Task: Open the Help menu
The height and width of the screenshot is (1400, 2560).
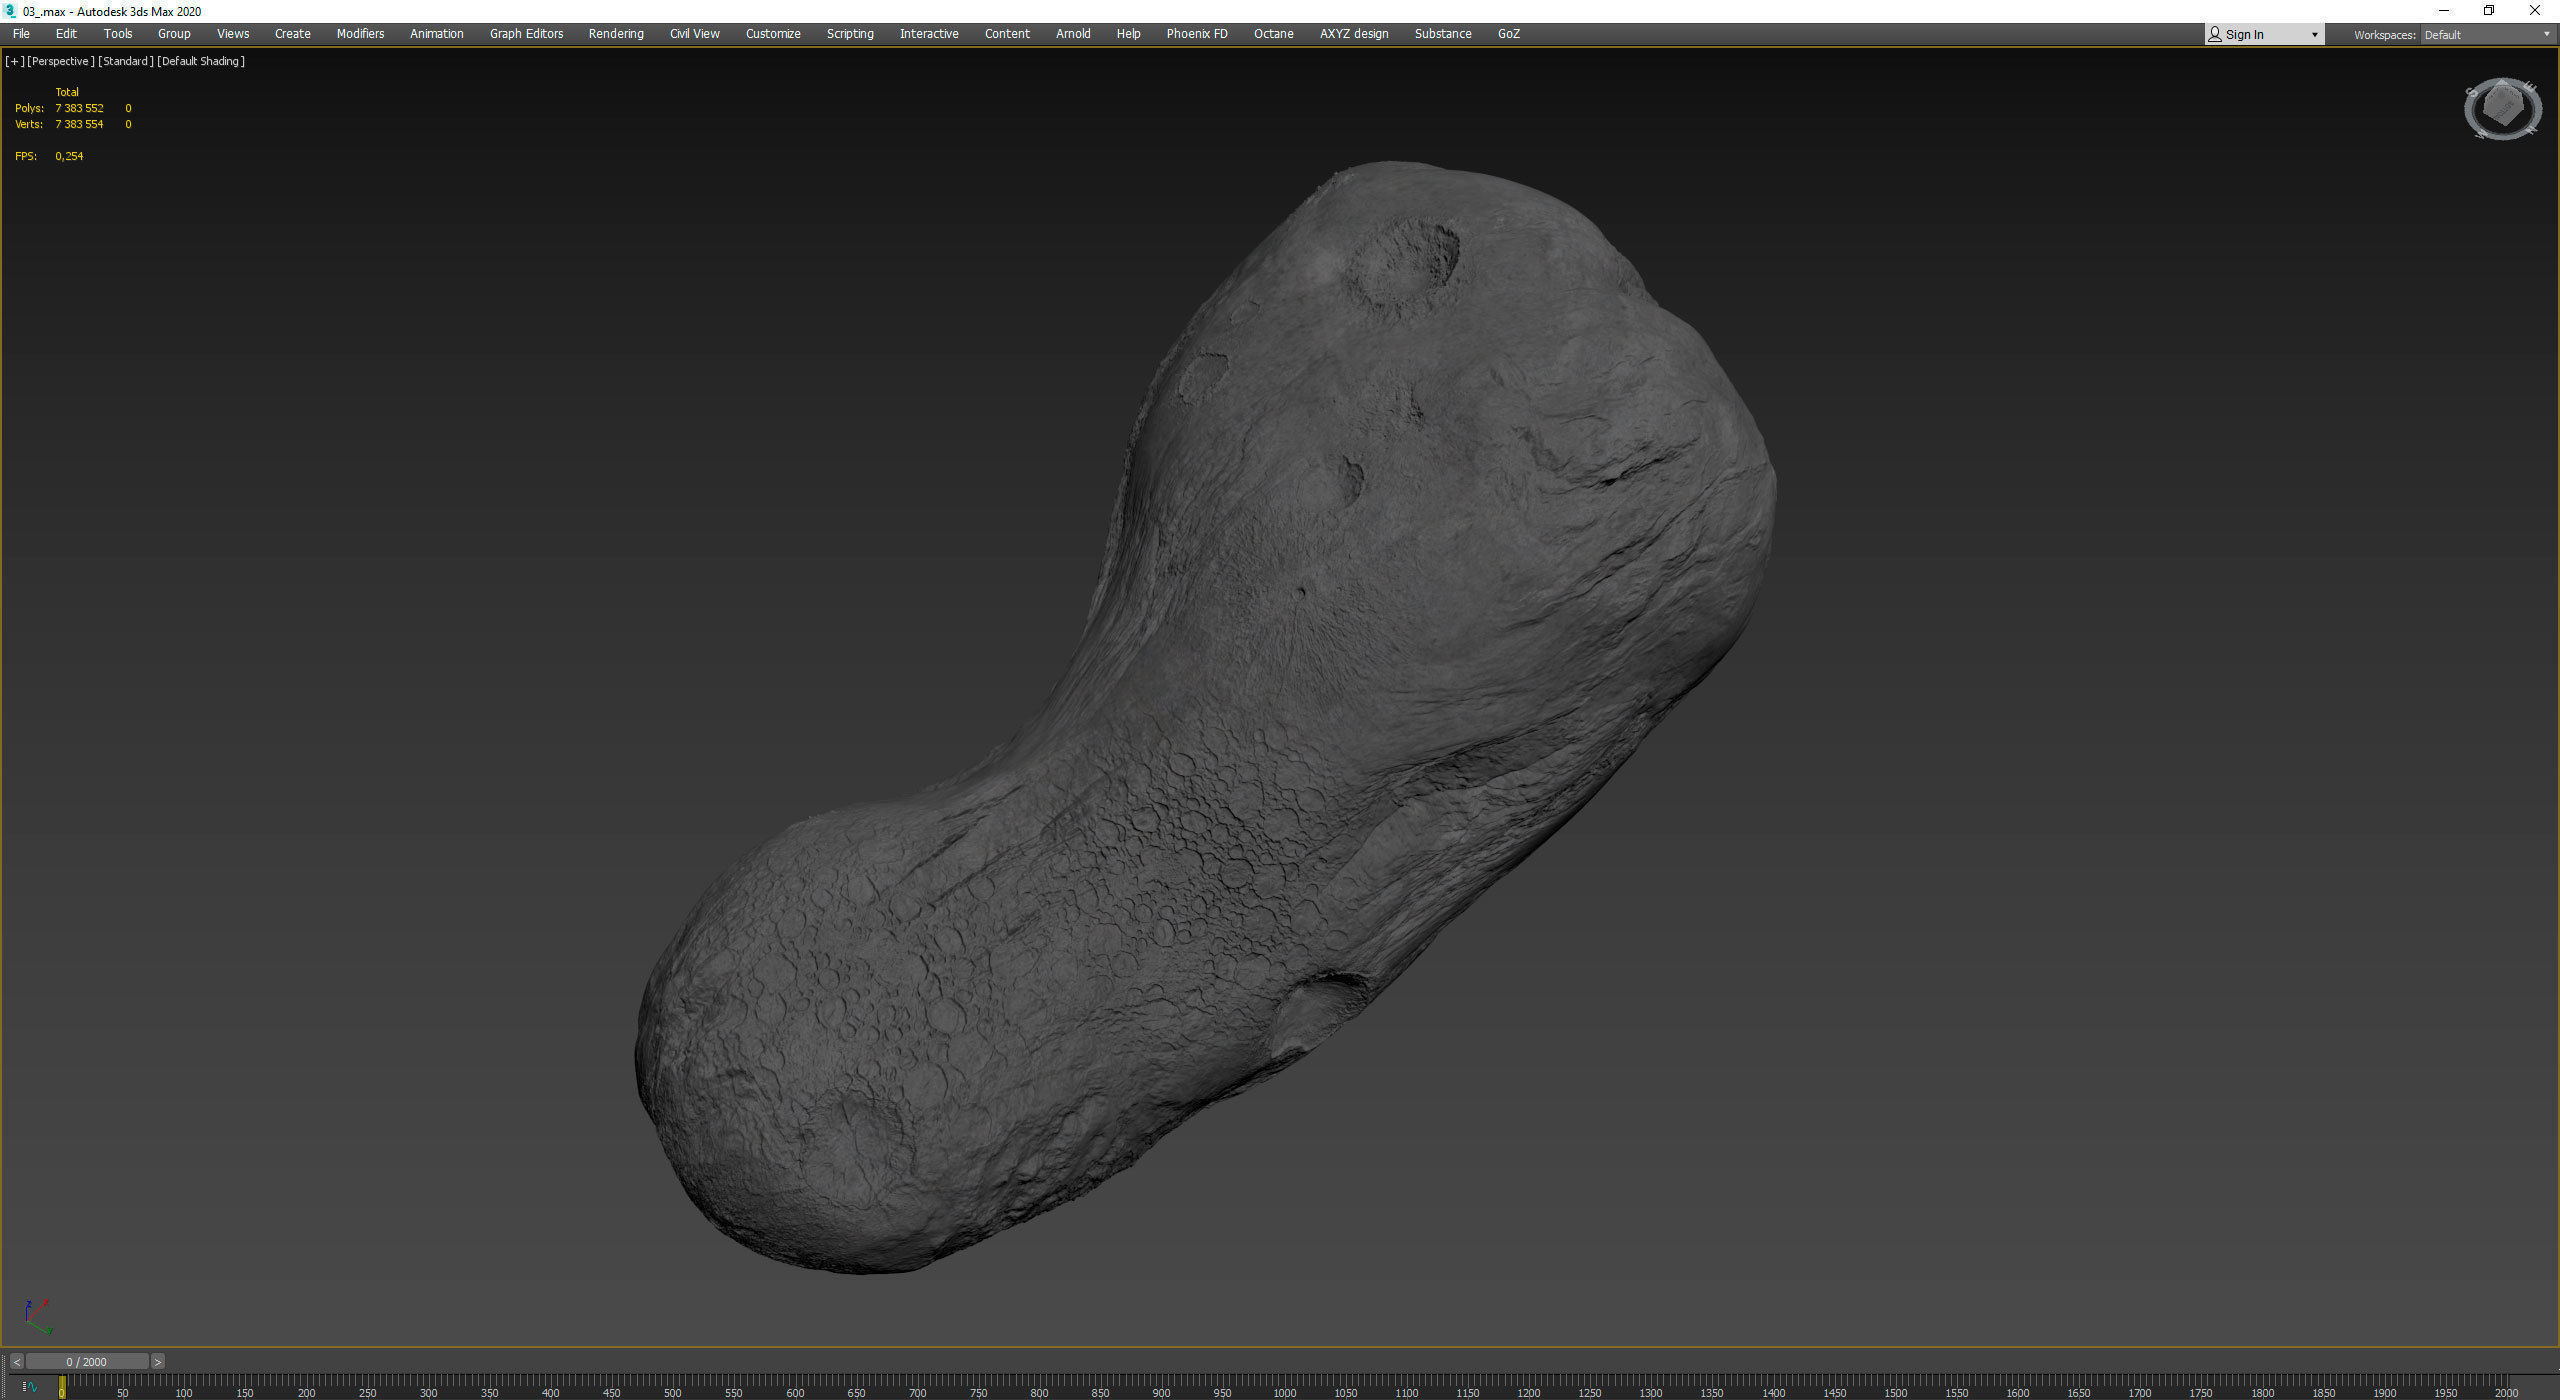Action: [1128, 34]
